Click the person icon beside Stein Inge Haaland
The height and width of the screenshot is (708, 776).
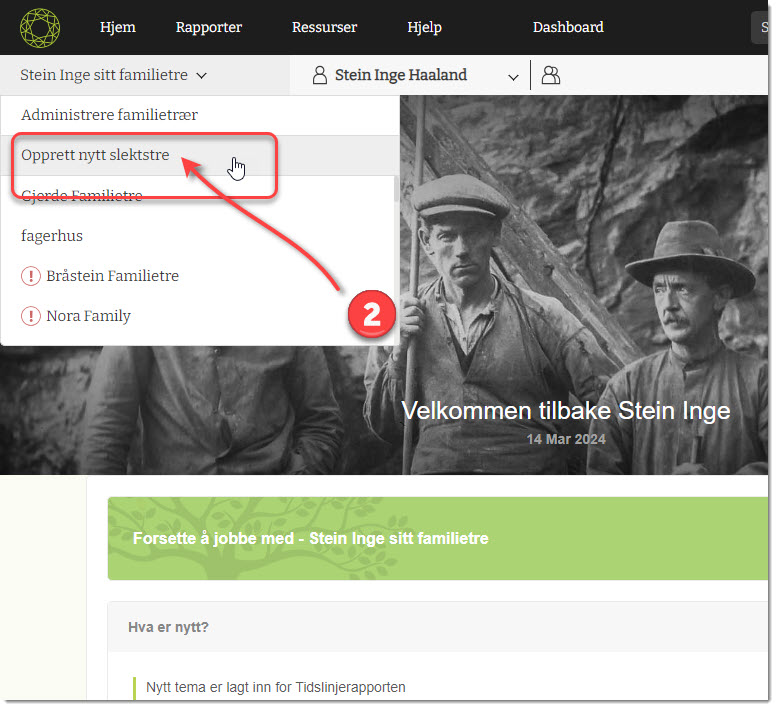(x=320, y=76)
